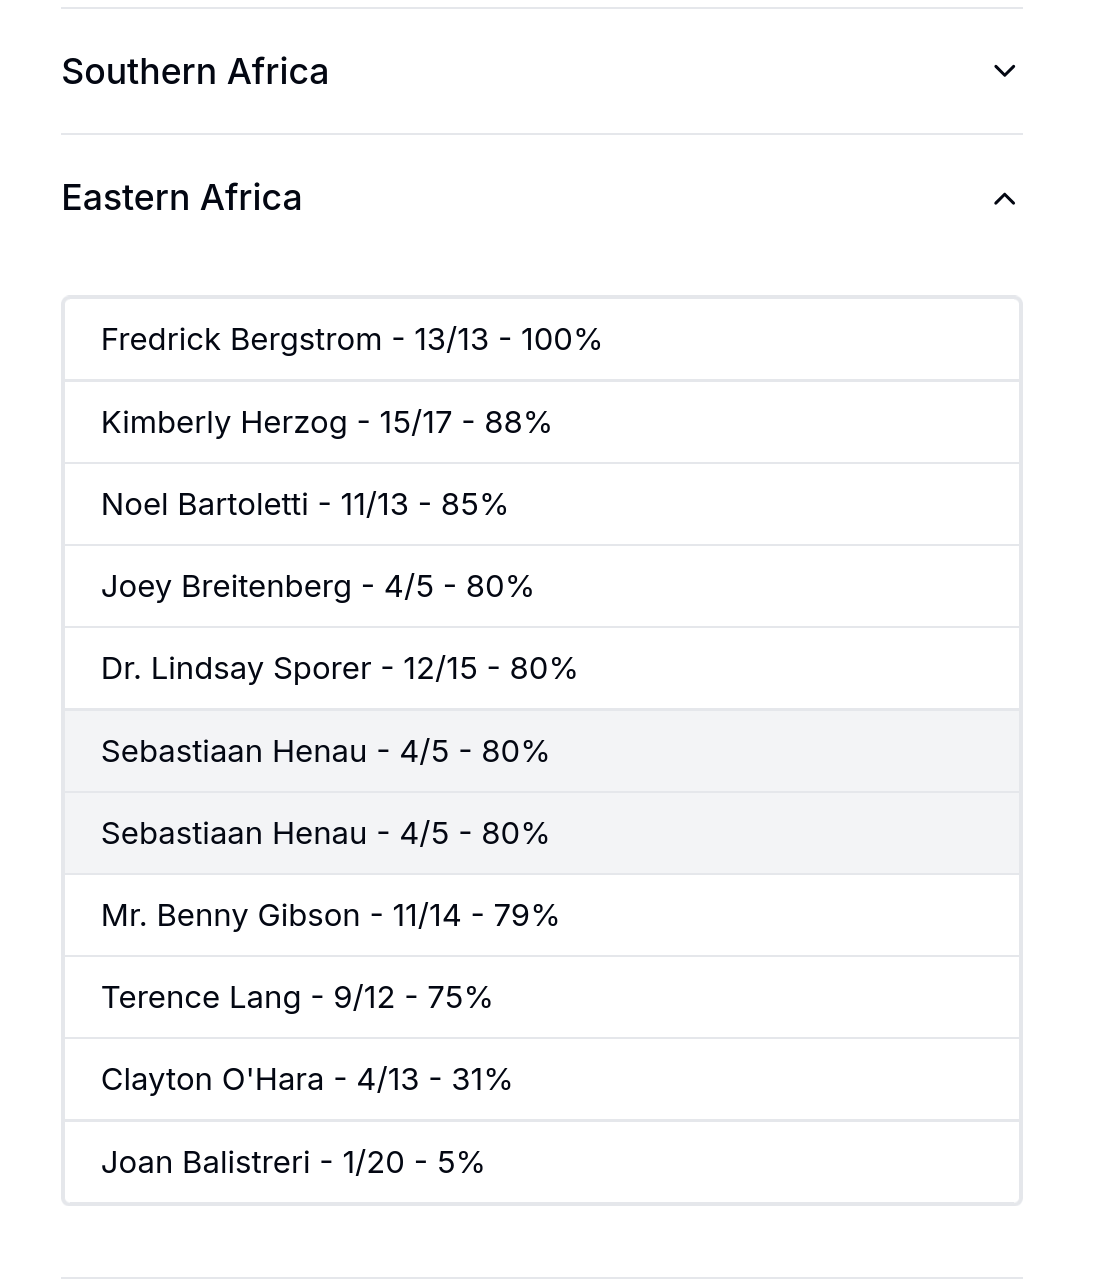Click the 1/20 fraction for Joan Balistreri
This screenshot has height=1287, width=1099.
point(373,1162)
